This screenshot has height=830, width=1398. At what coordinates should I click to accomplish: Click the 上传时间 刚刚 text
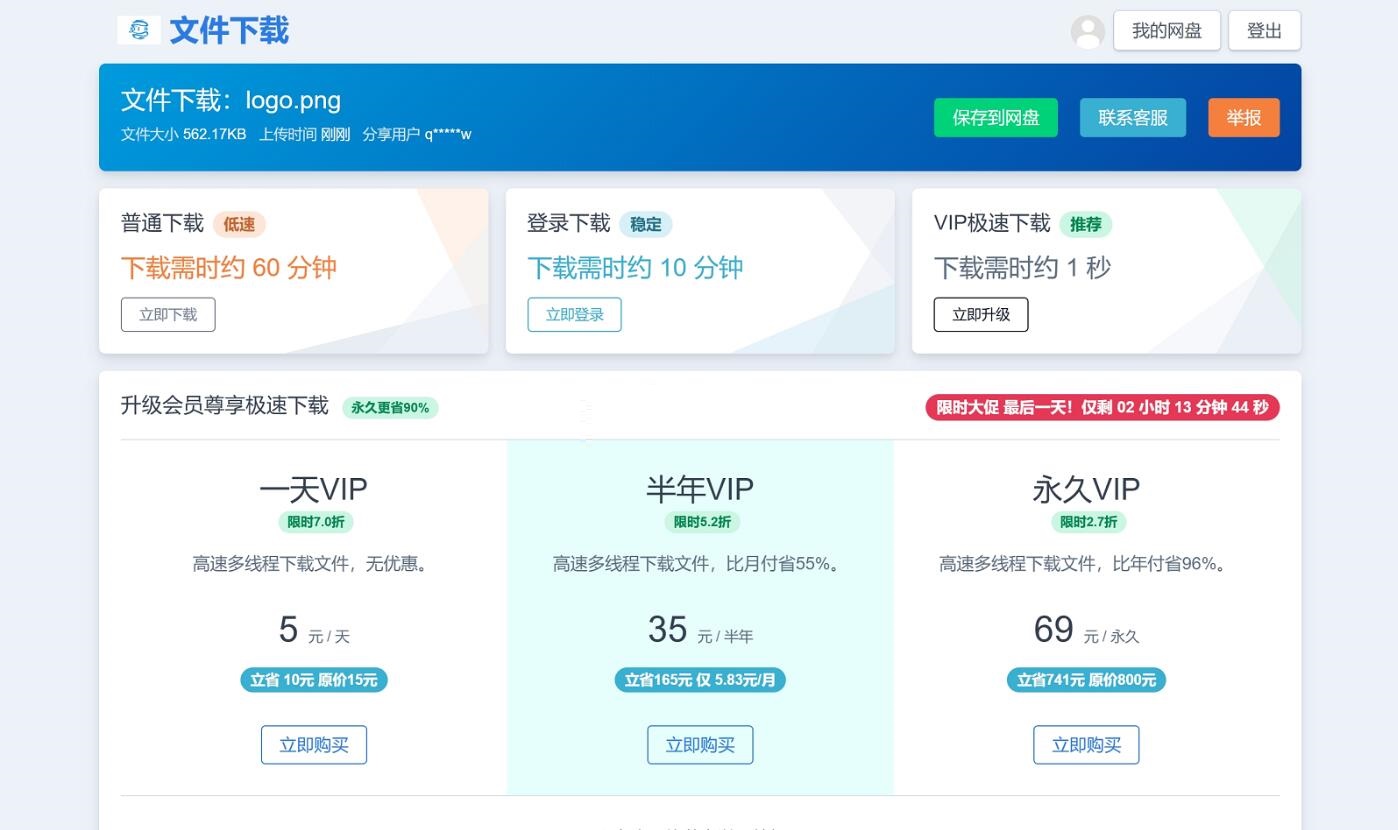[x=305, y=134]
